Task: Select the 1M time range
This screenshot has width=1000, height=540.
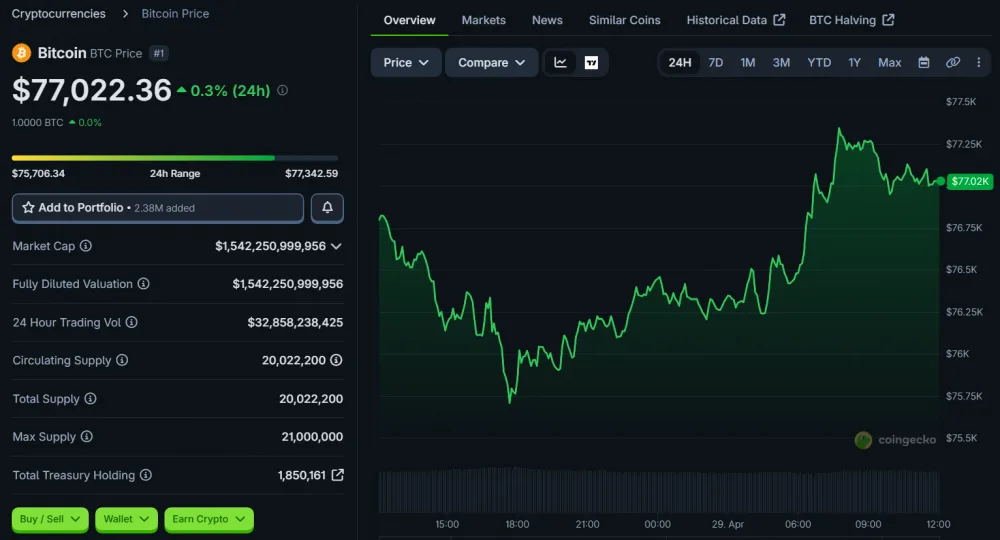Action: click(747, 62)
